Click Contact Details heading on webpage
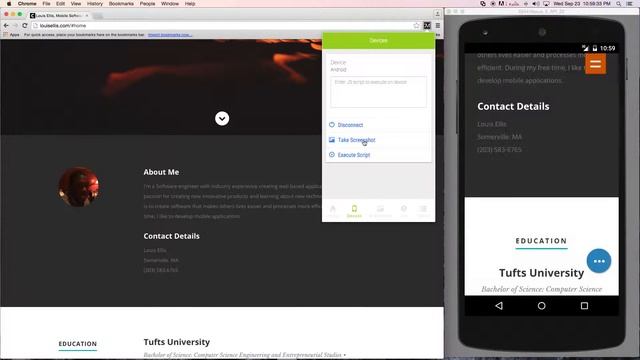The height and width of the screenshot is (360, 640). [x=171, y=236]
